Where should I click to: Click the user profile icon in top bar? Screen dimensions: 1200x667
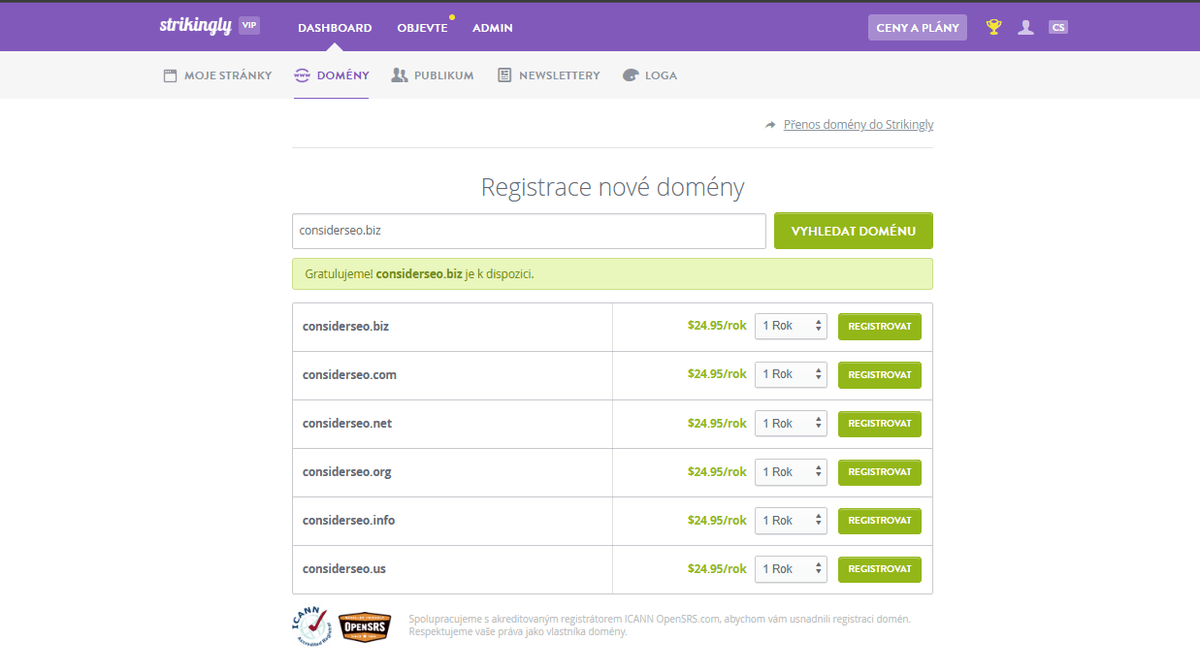click(1026, 27)
